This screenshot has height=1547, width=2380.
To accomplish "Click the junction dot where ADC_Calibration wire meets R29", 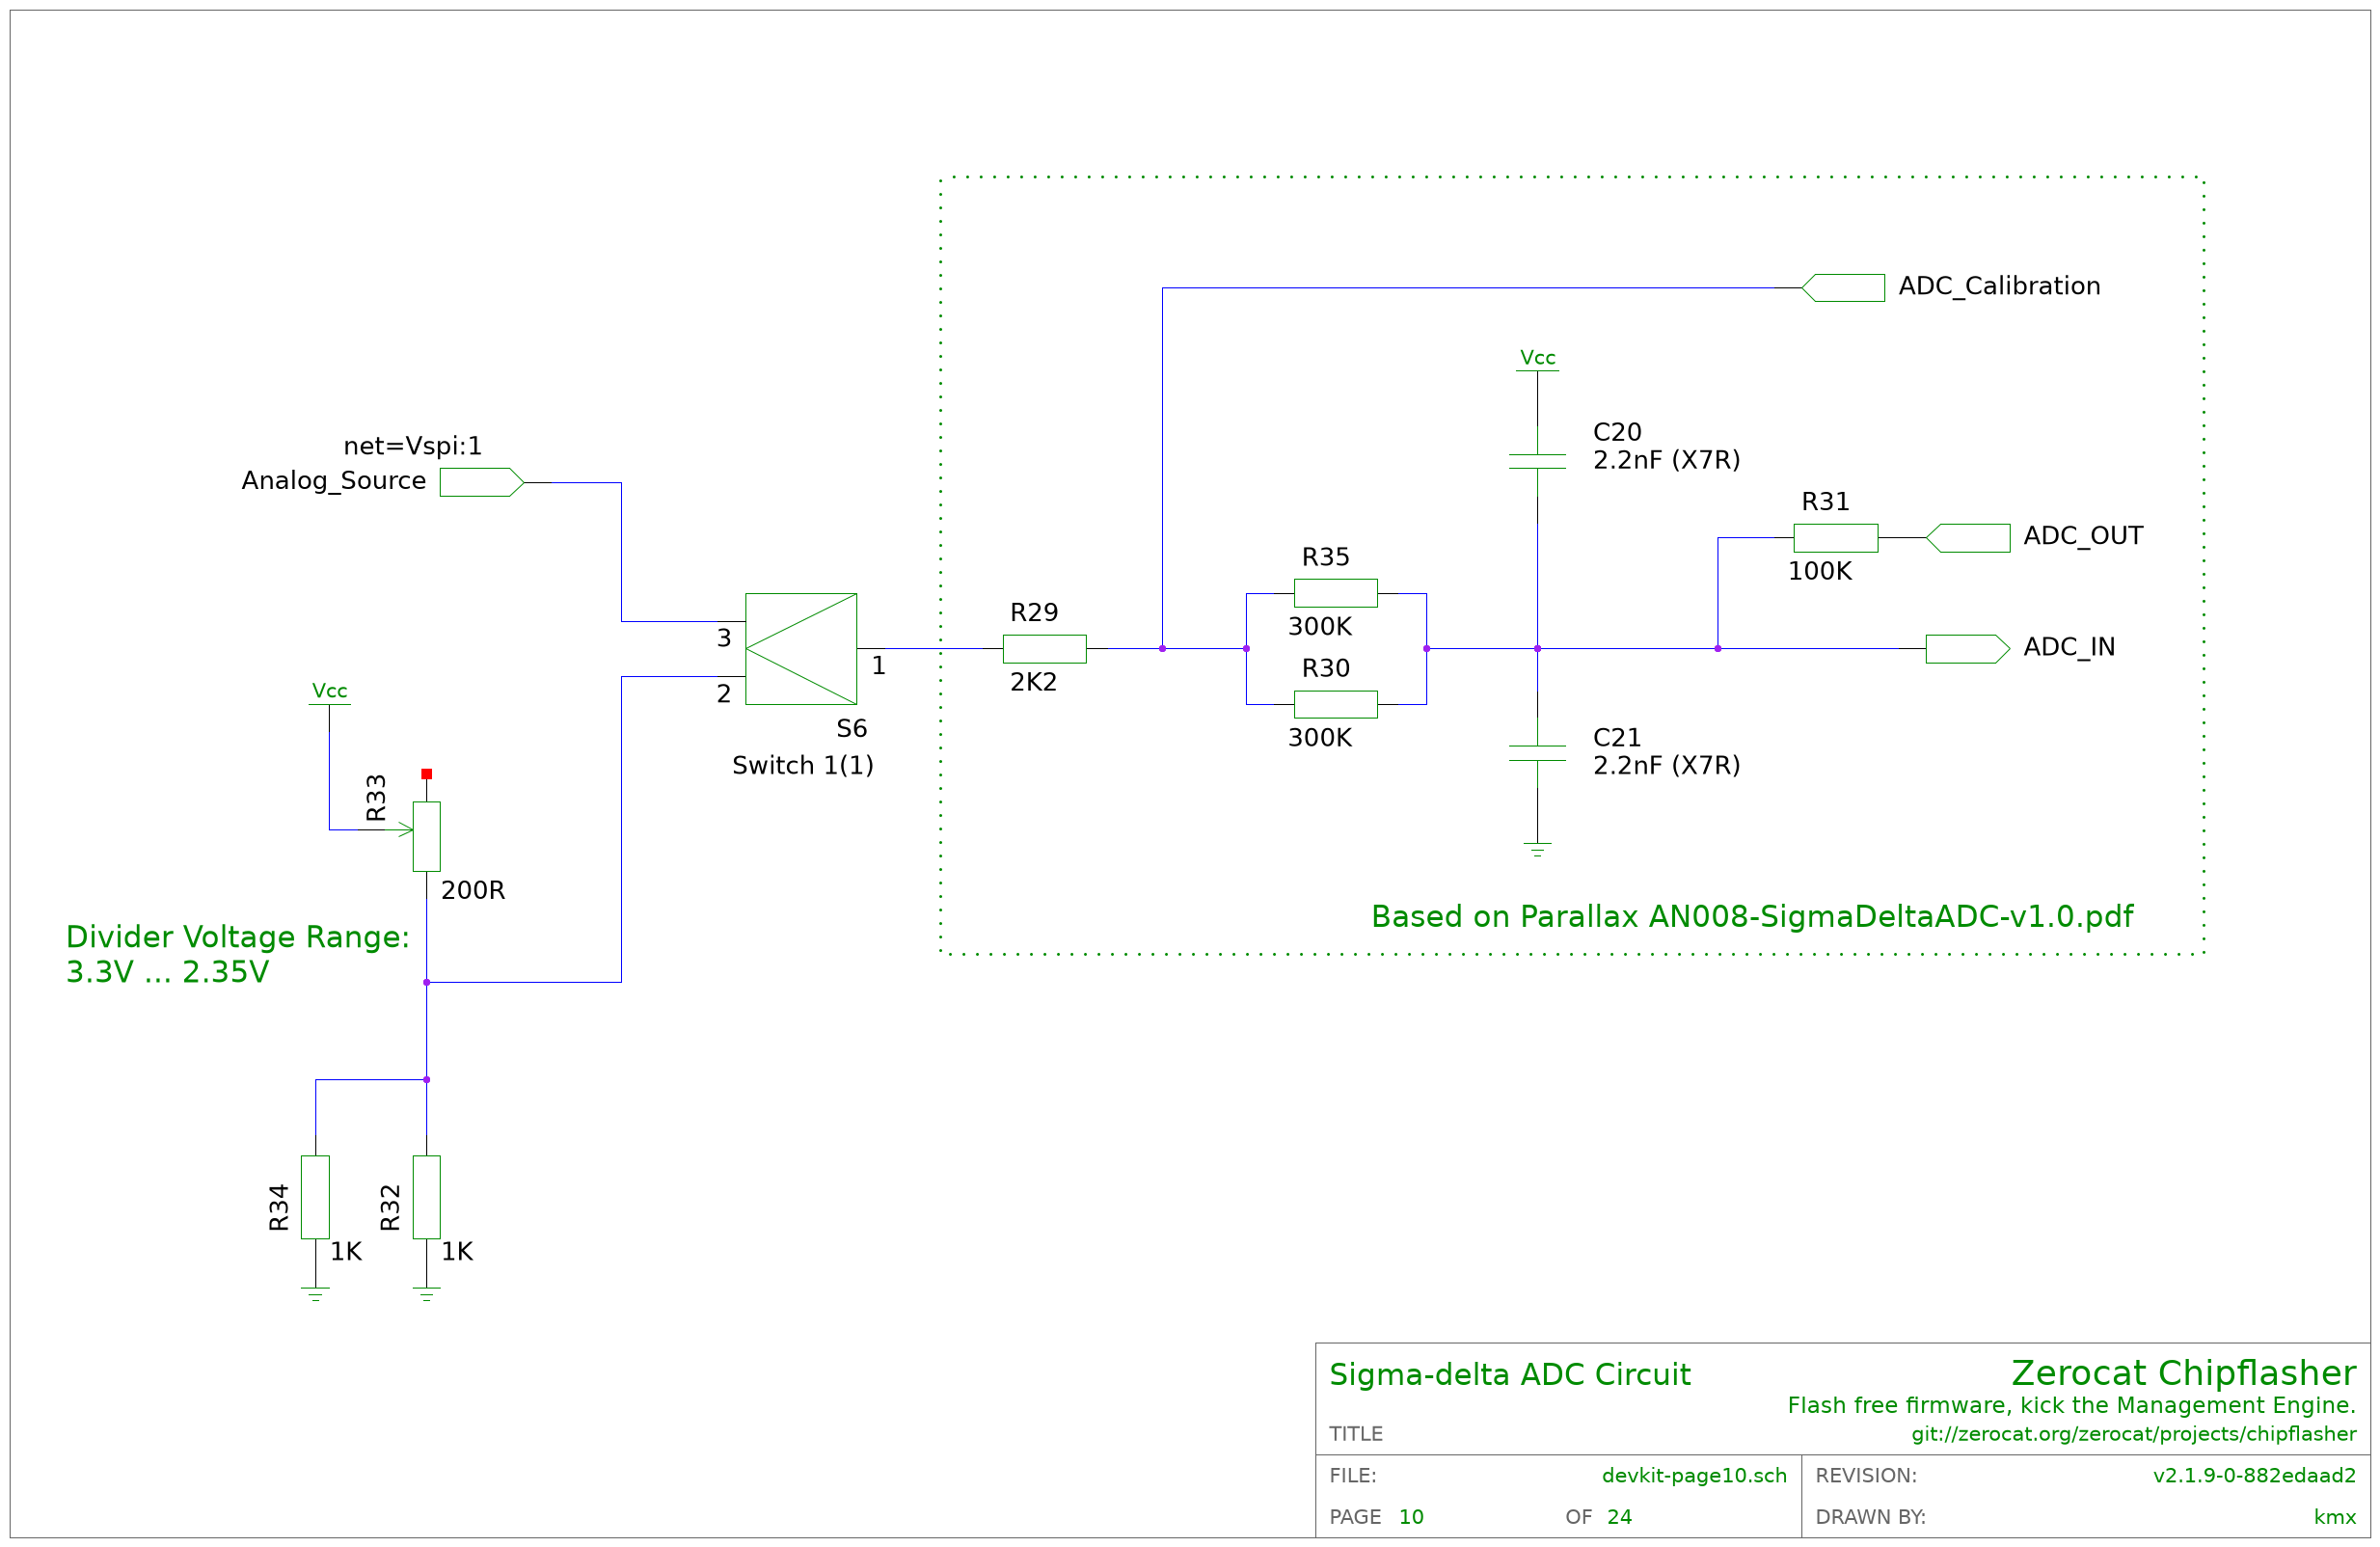I will 1162,649.
